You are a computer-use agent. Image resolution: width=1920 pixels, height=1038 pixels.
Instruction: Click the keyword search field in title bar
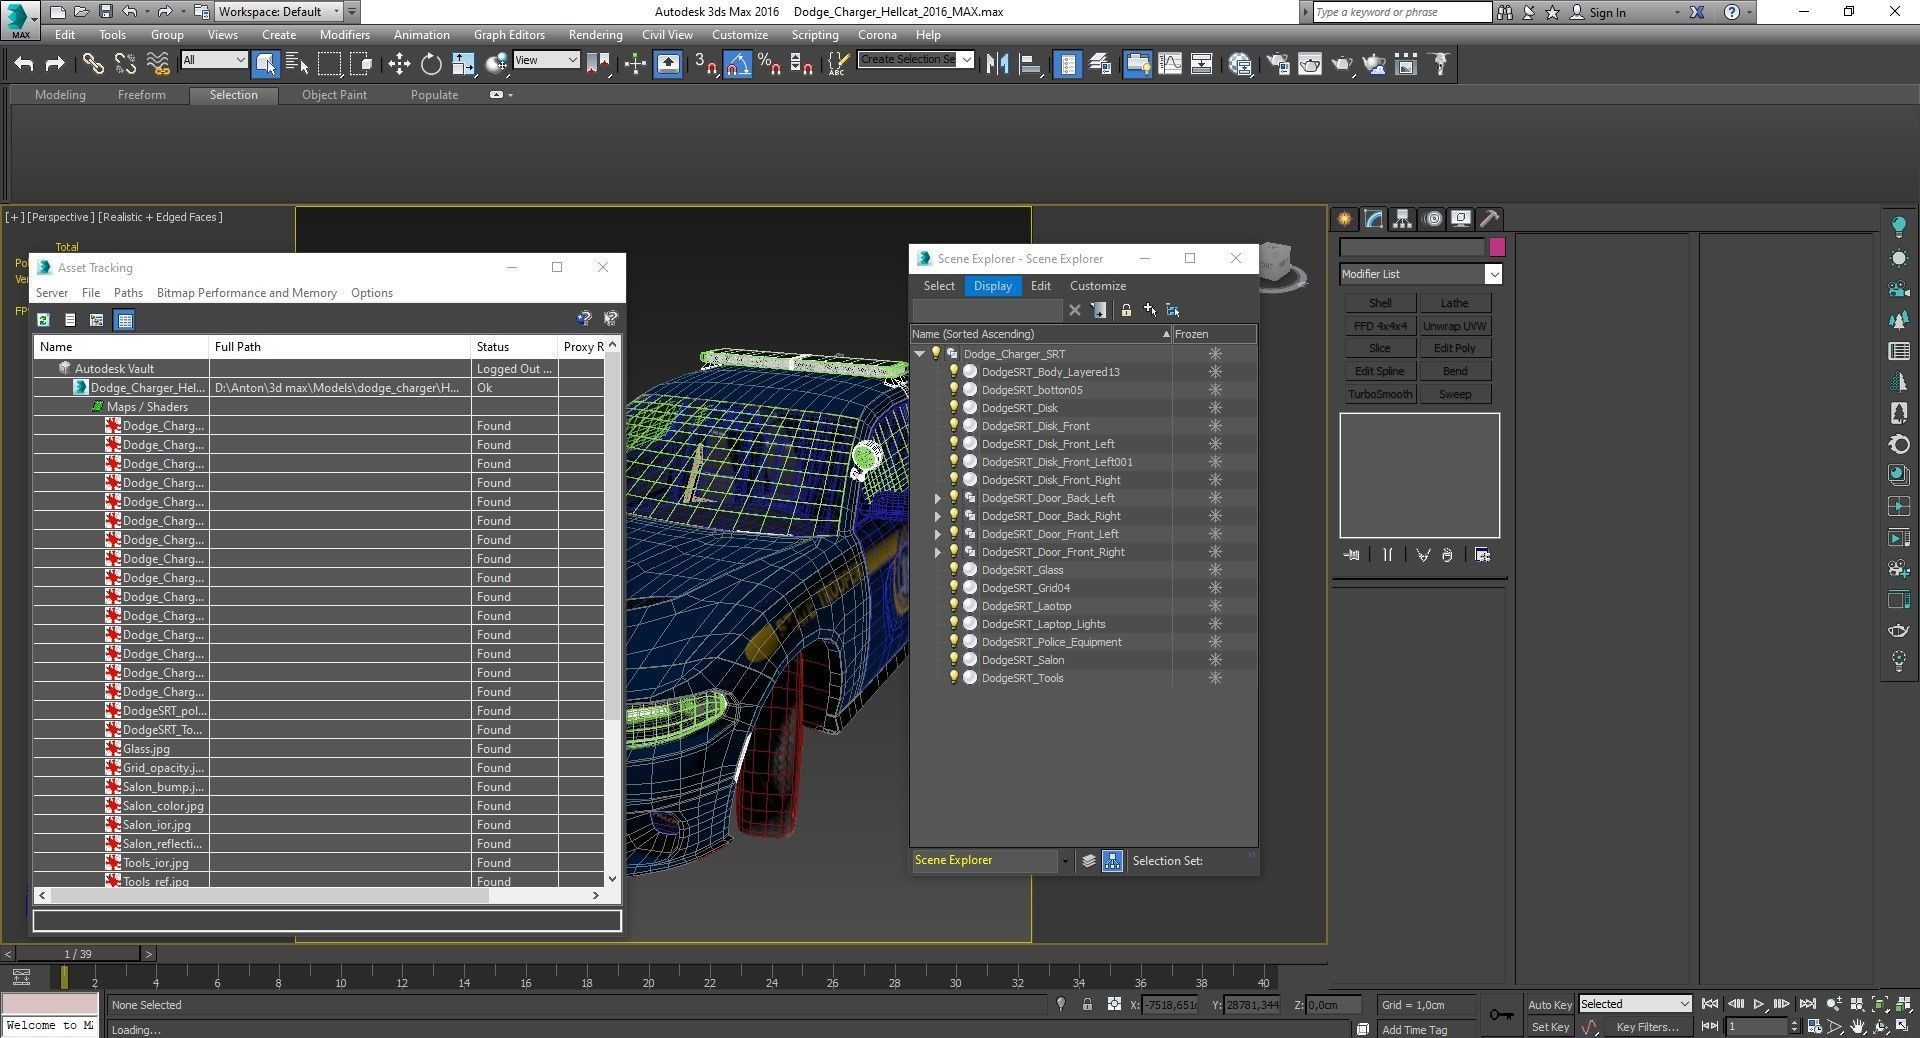[1402, 12]
